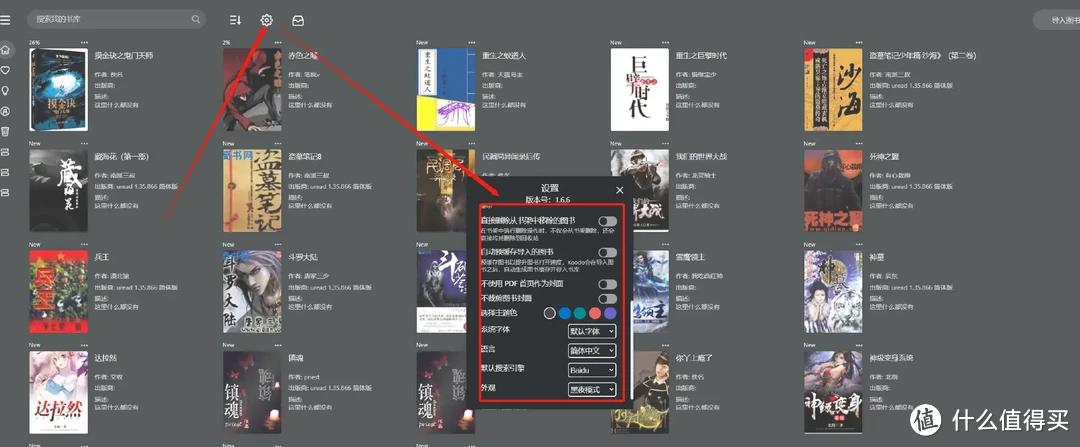Open settings via the gear icon
Screen dimensions: 1080x447
point(267,20)
